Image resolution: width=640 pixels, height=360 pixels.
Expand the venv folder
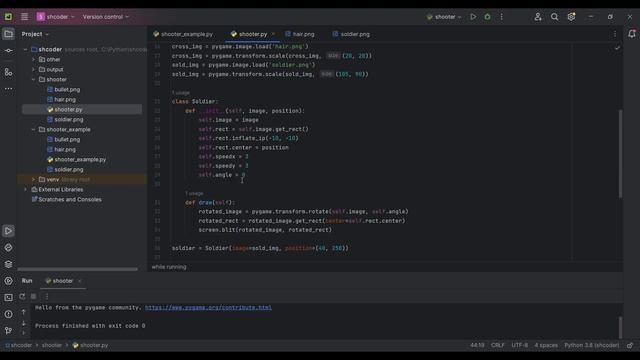tap(33, 180)
